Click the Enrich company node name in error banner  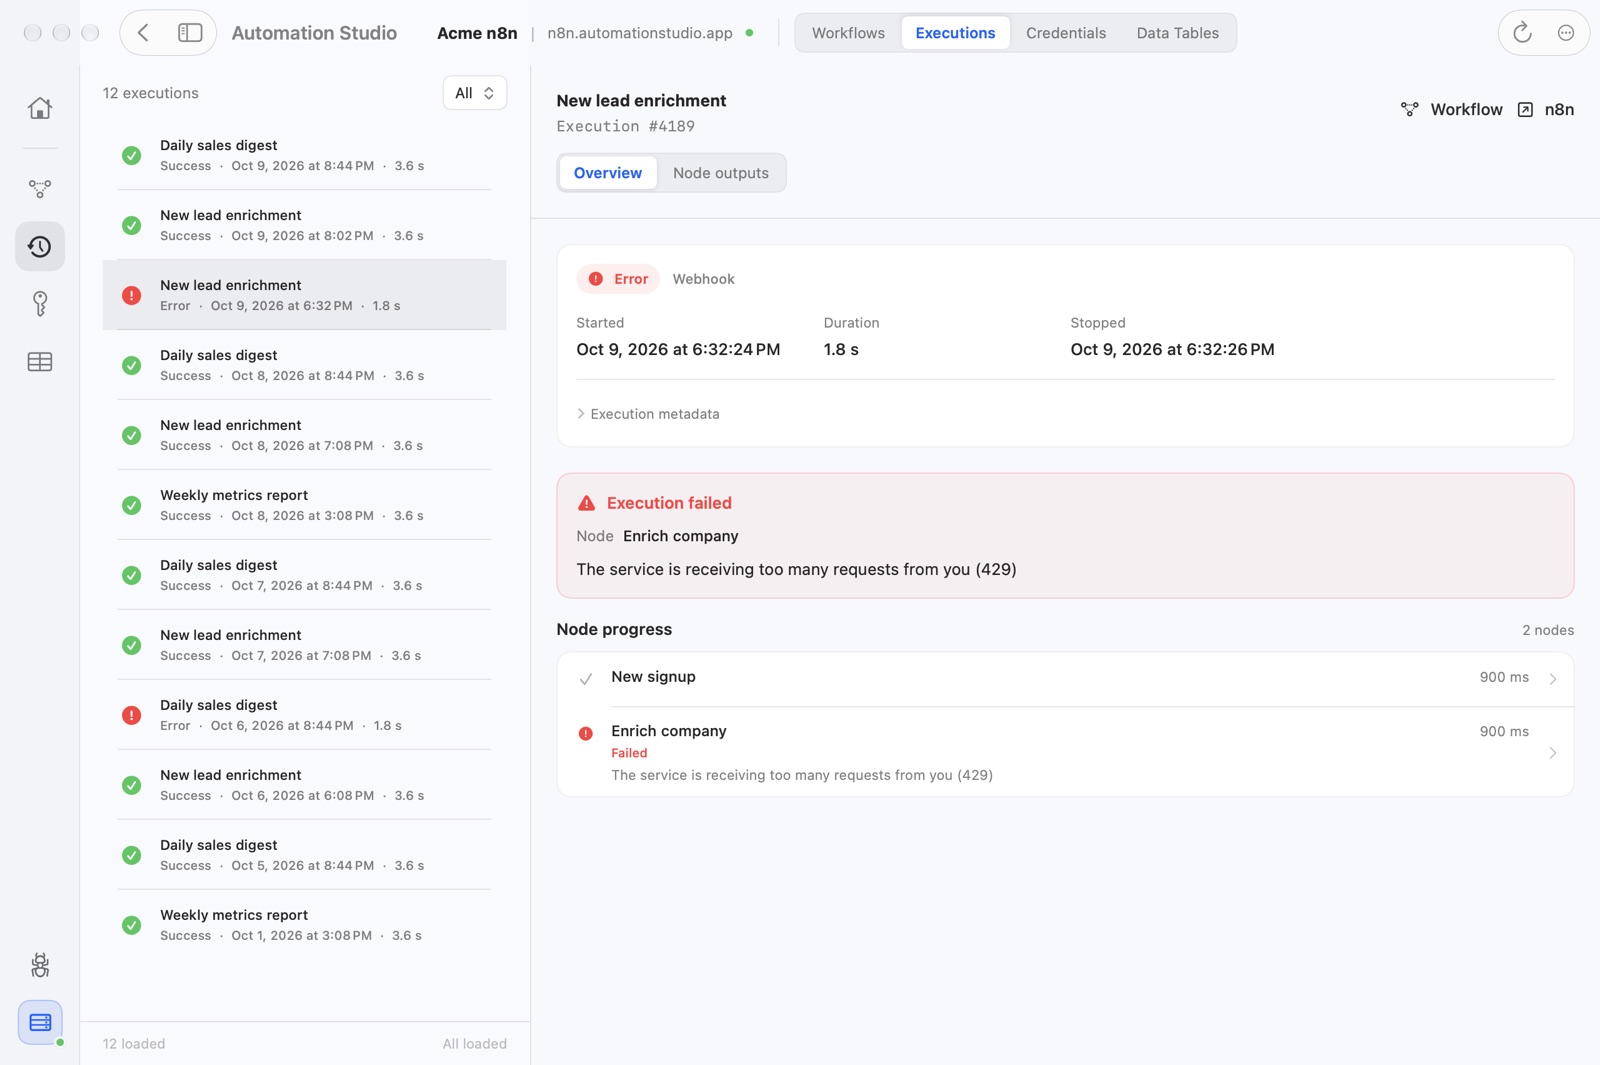(x=680, y=536)
